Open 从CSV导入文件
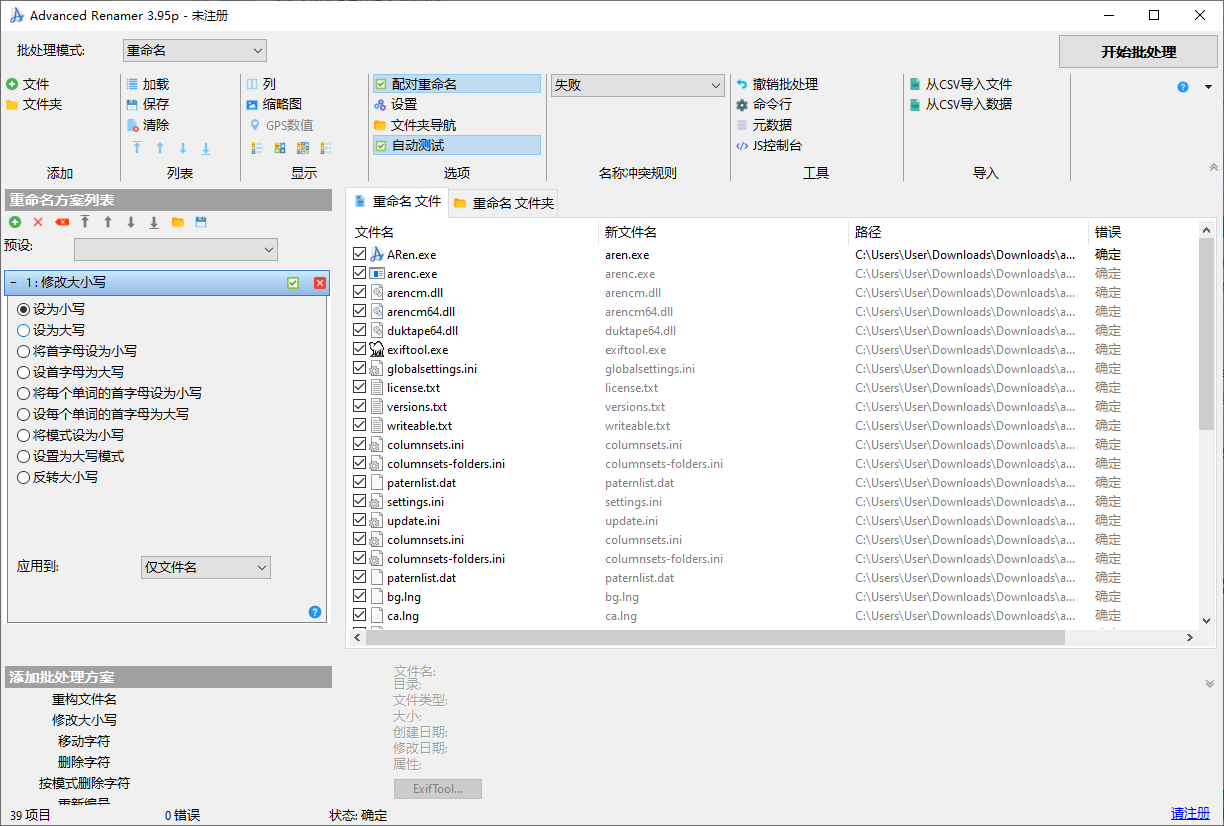This screenshot has height=826, width=1224. (960, 84)
